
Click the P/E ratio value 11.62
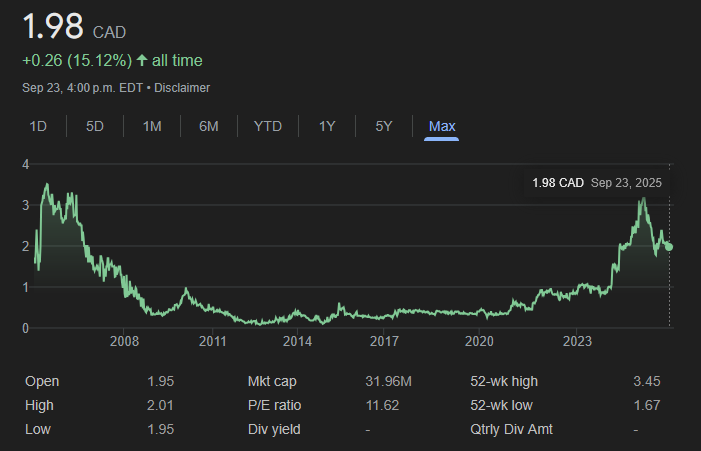click(x=382, y=405)
